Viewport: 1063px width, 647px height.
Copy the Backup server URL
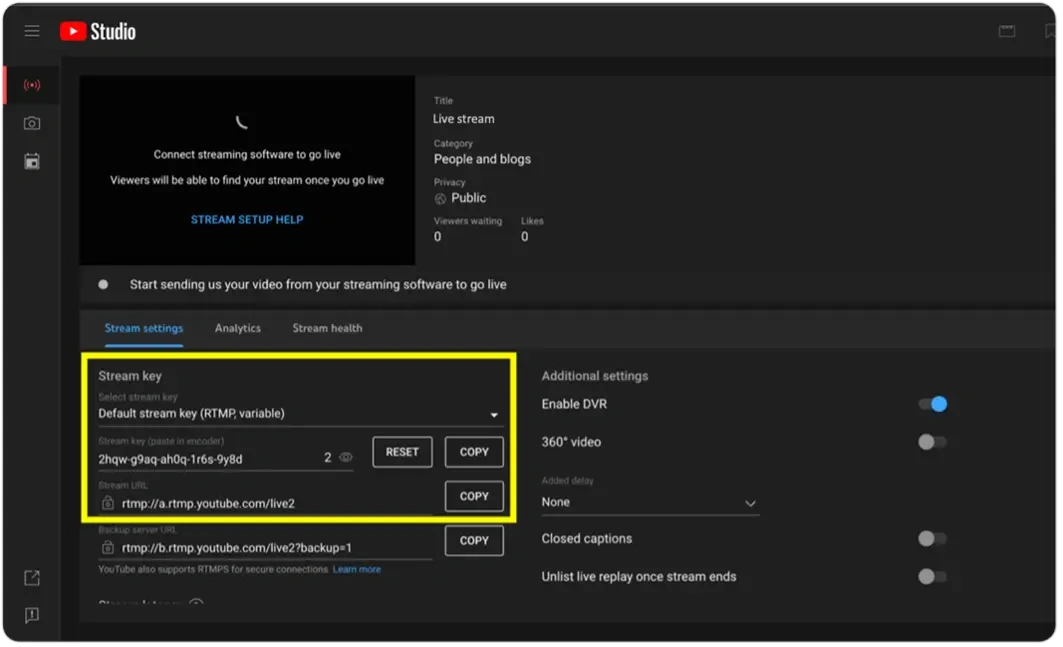pyautogui.click(x=474, y=541)
